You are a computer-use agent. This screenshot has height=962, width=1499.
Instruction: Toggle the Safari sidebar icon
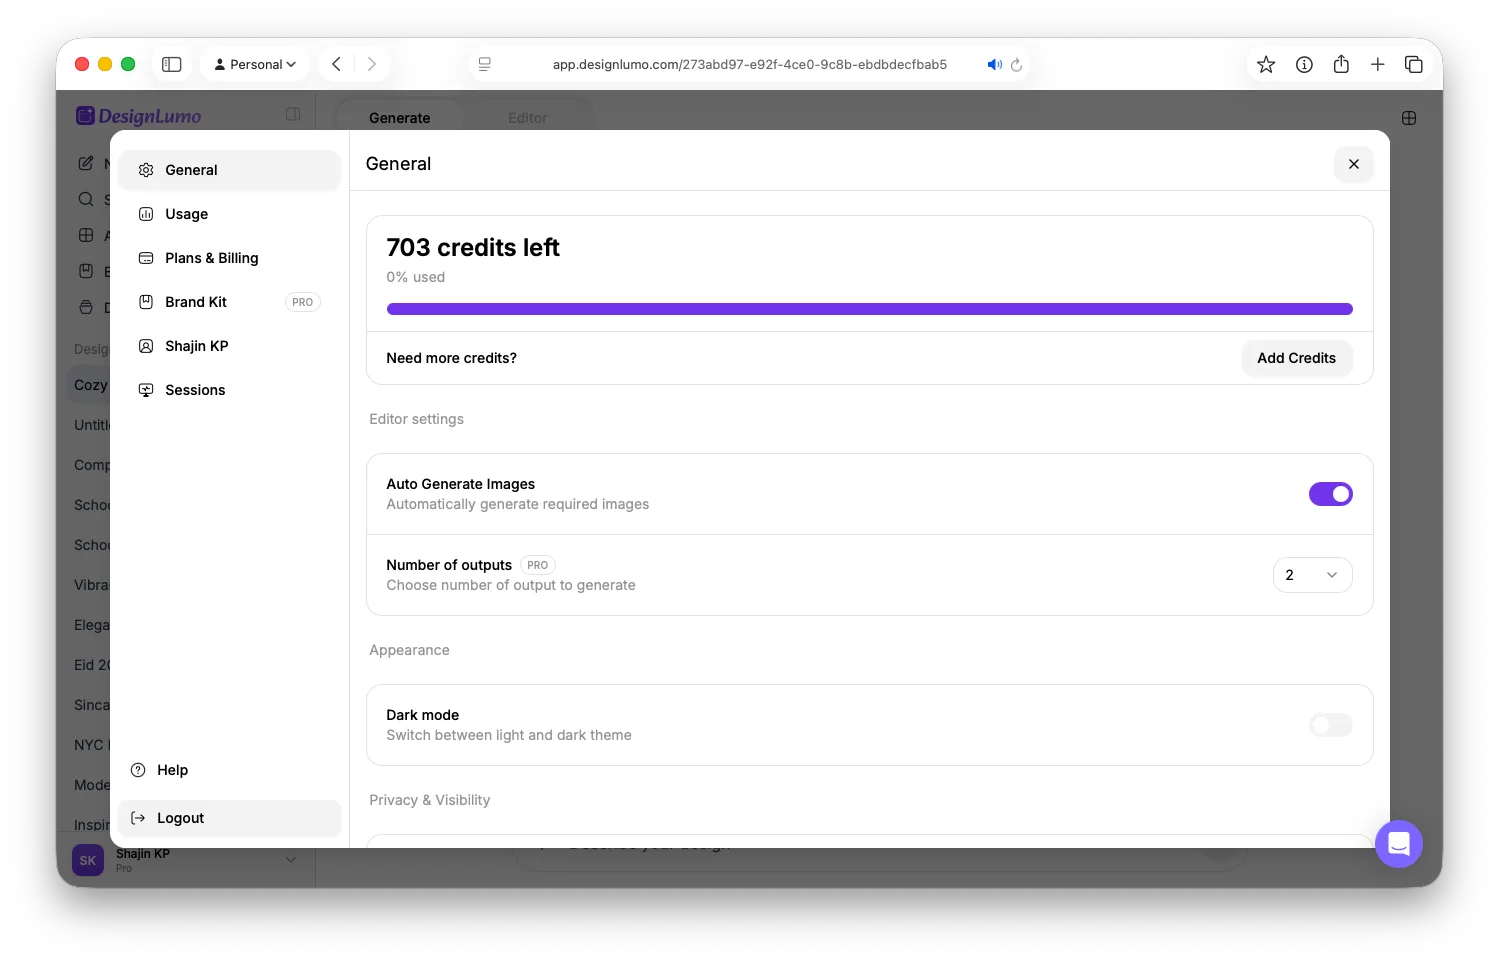pos(172,64)
